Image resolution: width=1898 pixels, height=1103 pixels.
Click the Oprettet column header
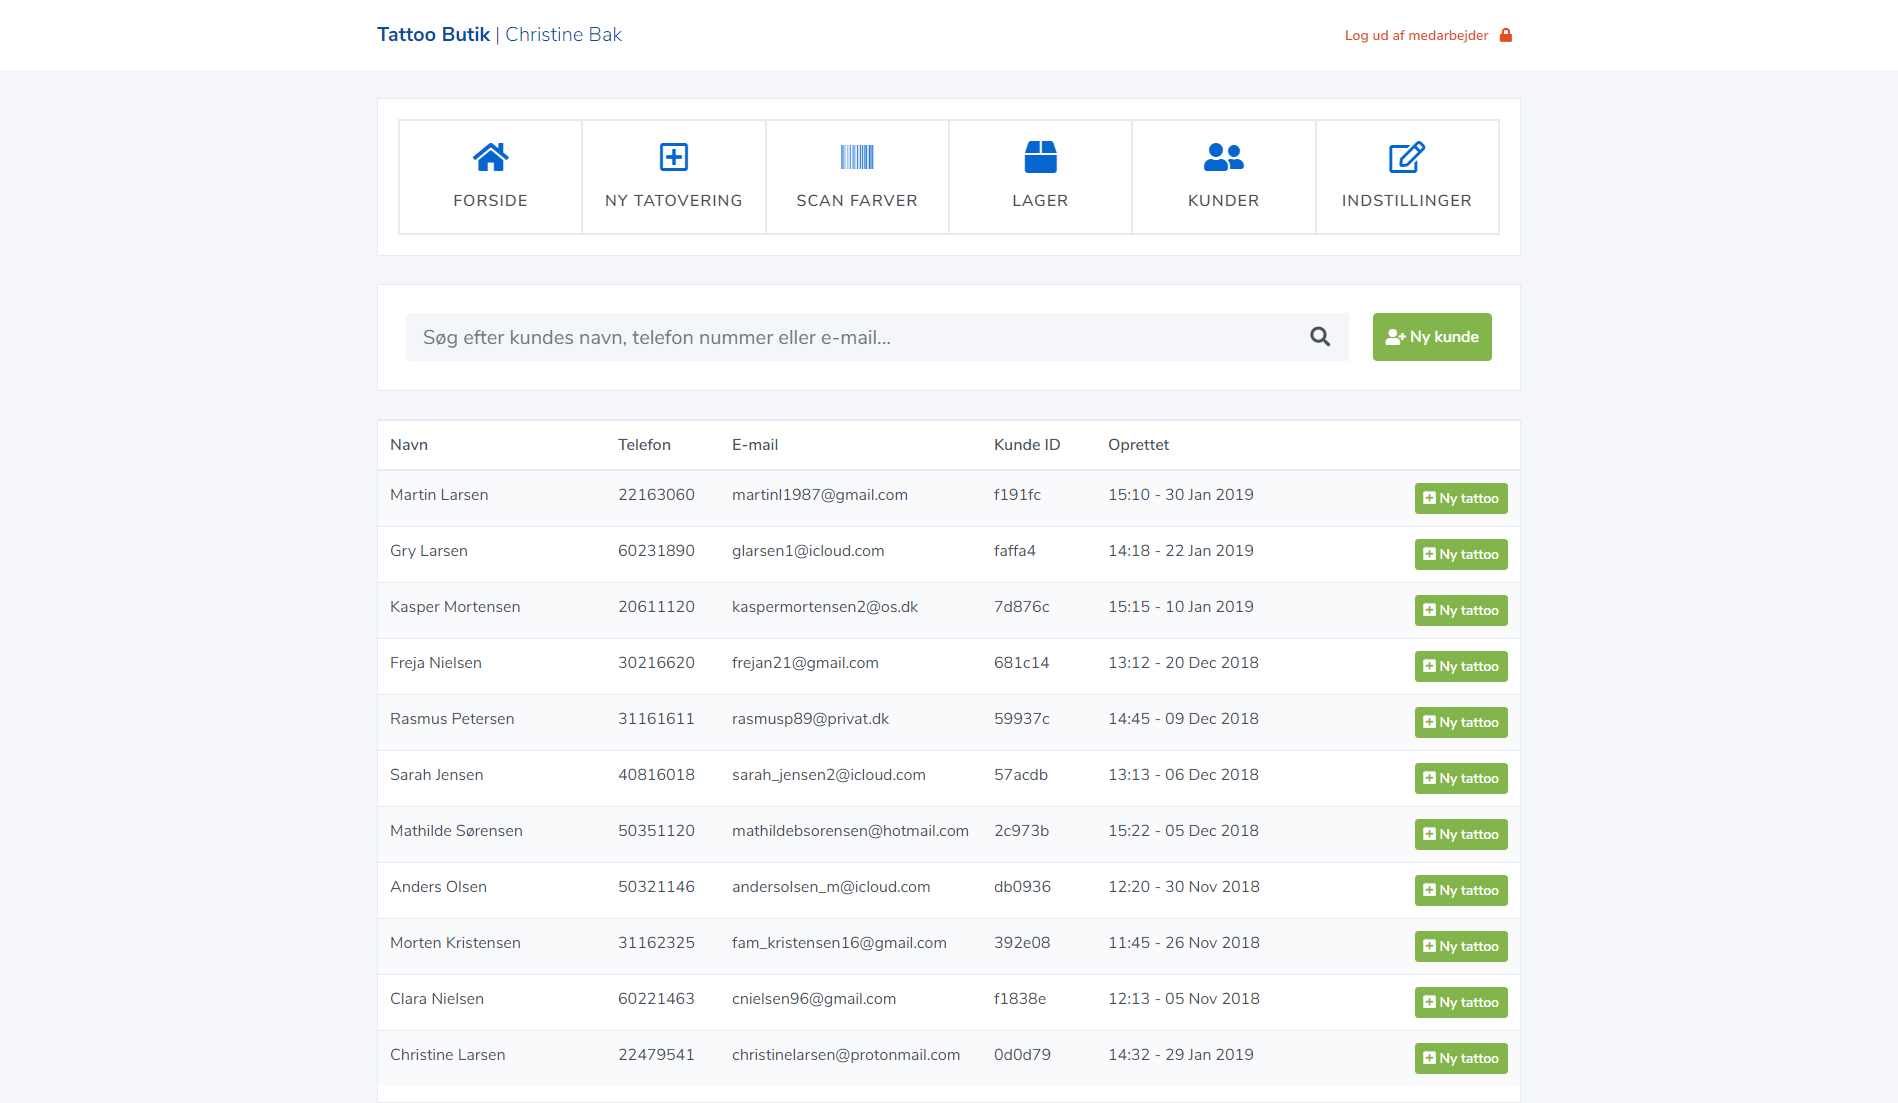point(1138,445)
